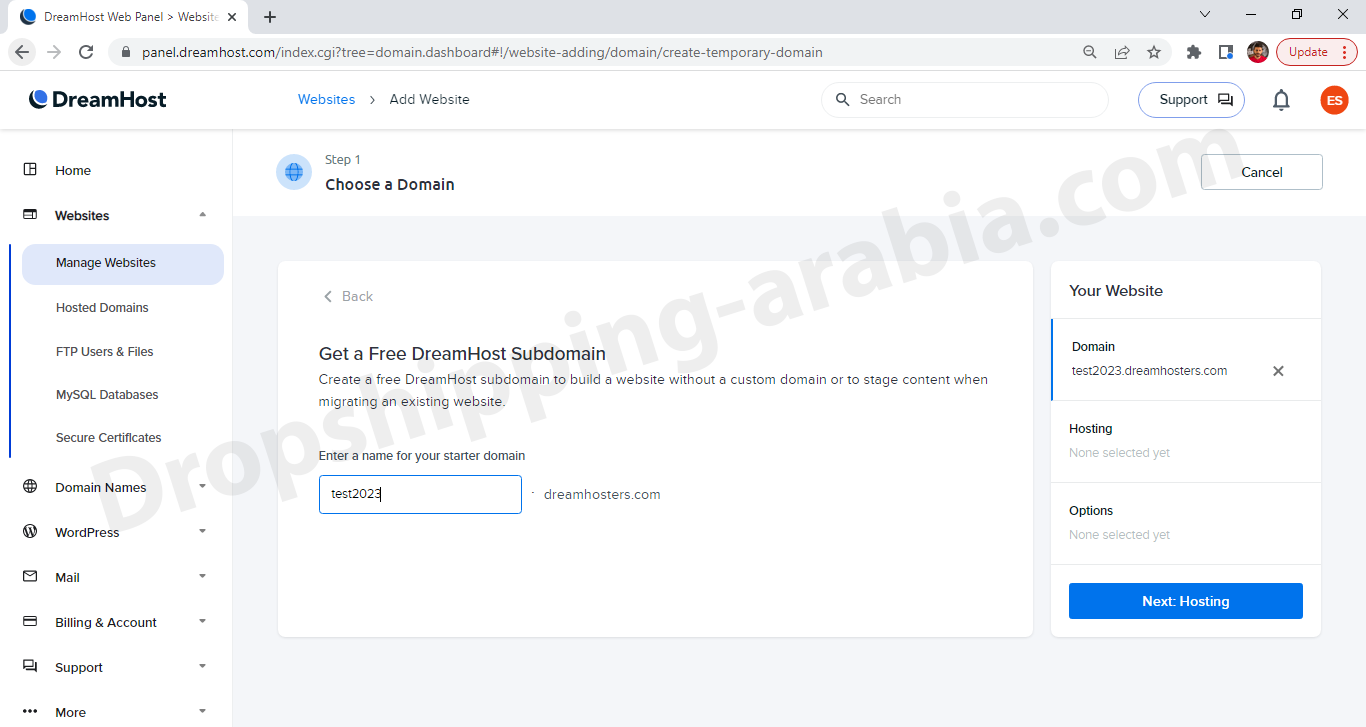
Task: Open Chrome profile avatar
Action: tap(1258, 52)
